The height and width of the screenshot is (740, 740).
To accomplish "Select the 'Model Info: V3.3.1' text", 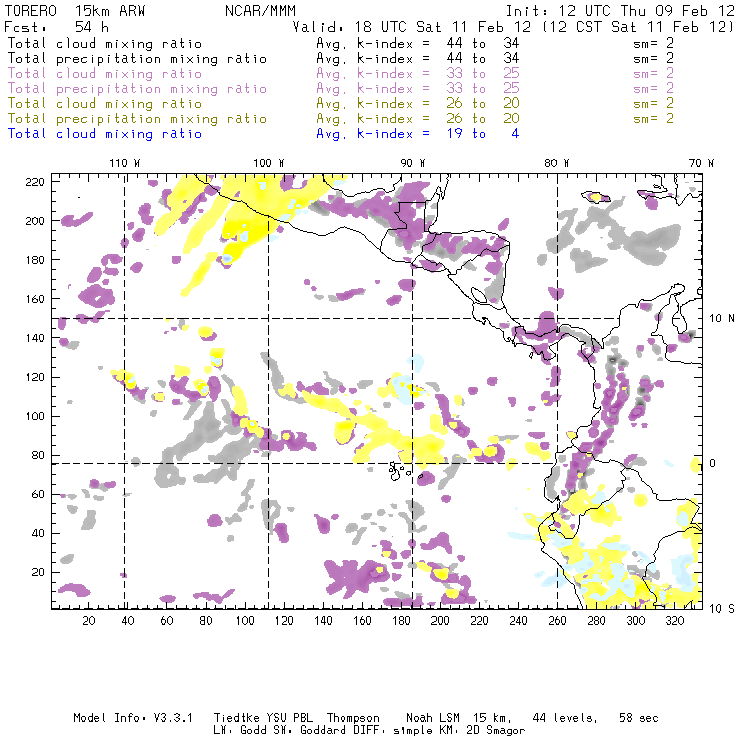I will (x=133, y=718).
